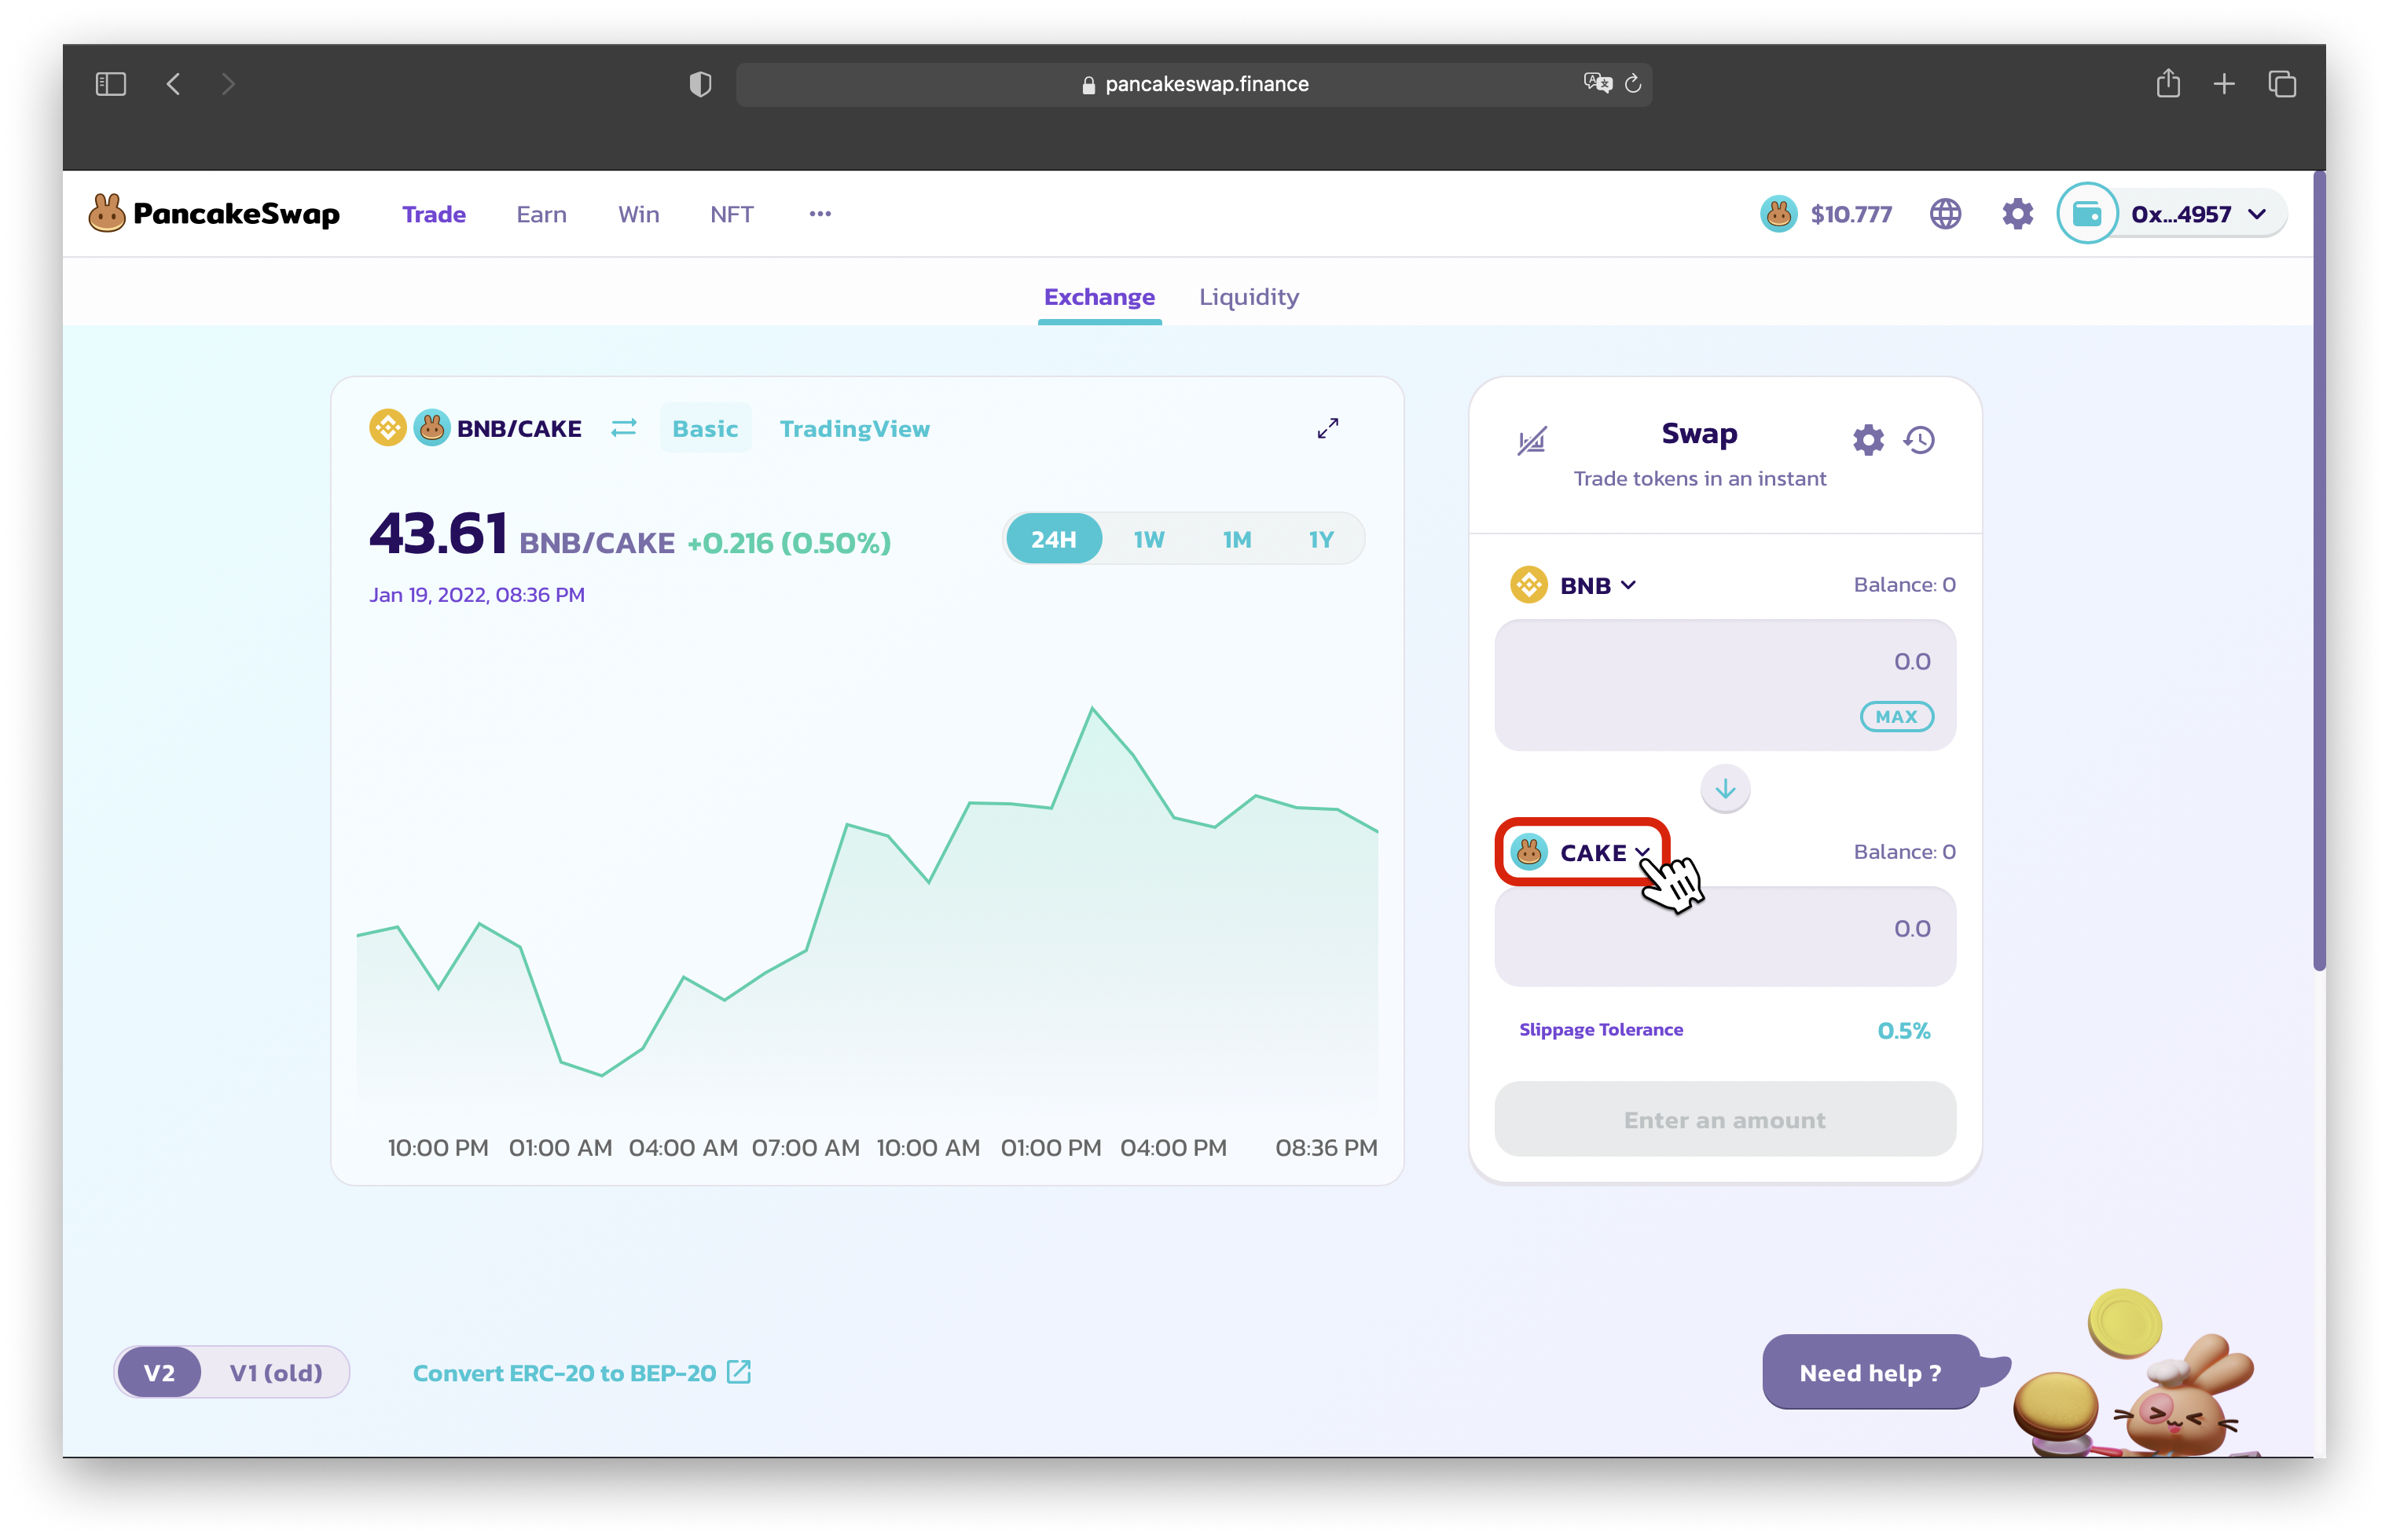
Task: Open Convert ERC-20 to BEP-20 link
Action: tap(581, 1372)
